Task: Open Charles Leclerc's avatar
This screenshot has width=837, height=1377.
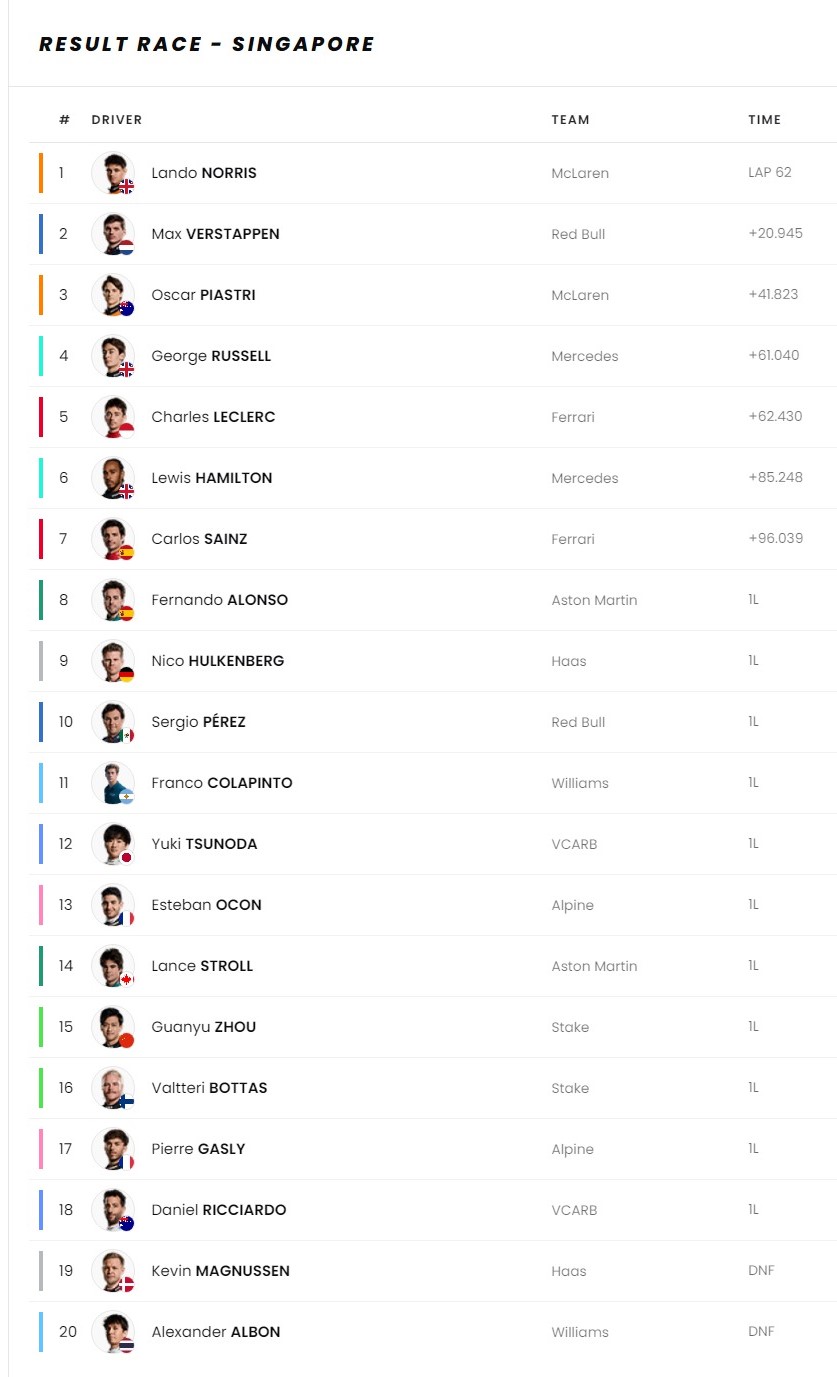Action: 112,417
